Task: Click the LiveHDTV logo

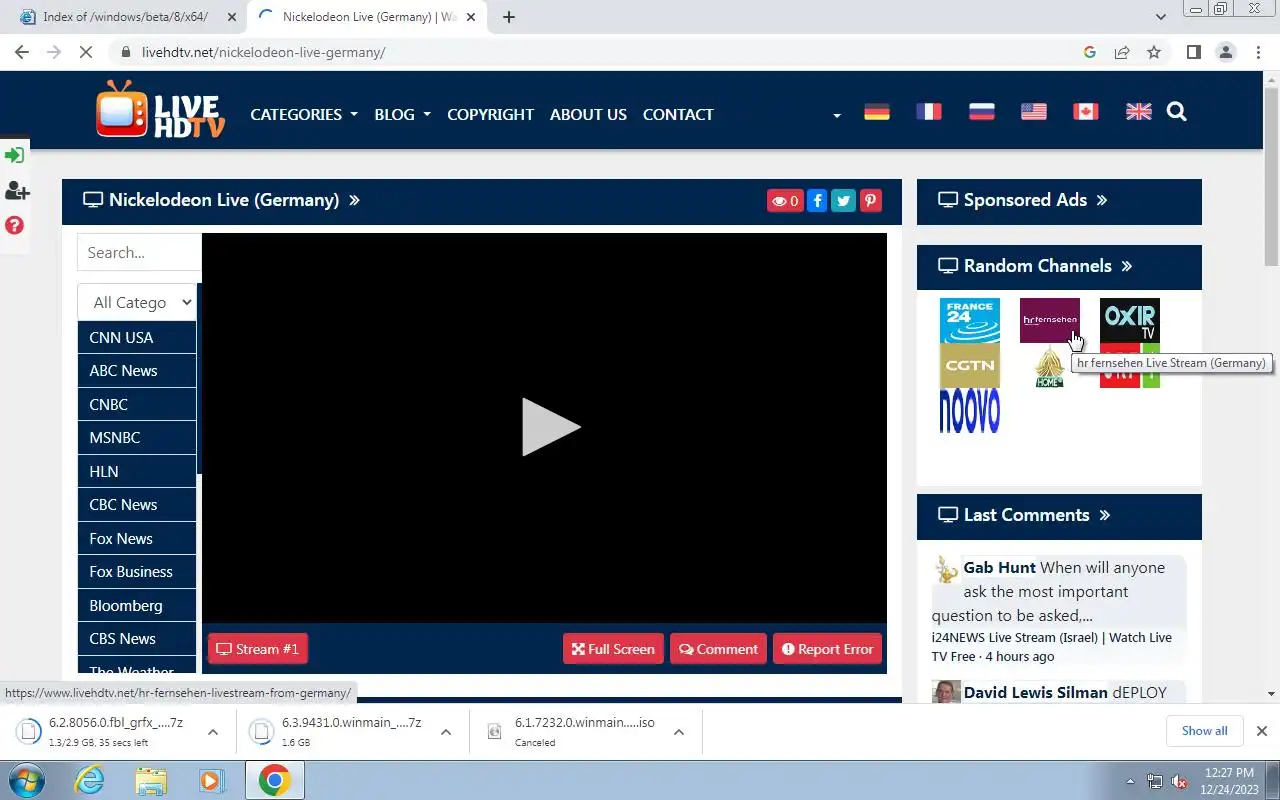Action: (160, 109)
